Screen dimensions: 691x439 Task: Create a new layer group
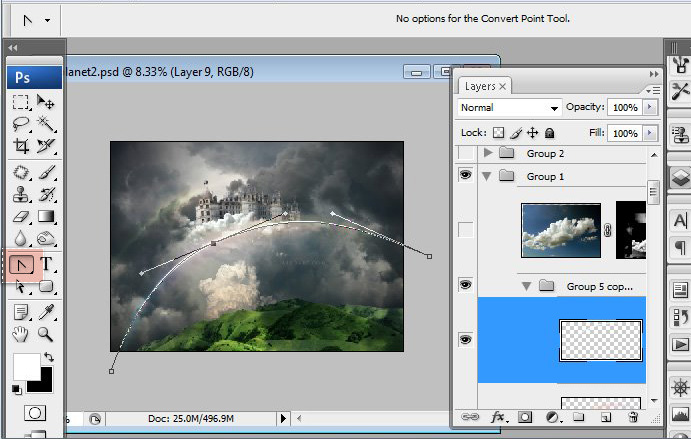pyautogui.click(x=578, y=417)
